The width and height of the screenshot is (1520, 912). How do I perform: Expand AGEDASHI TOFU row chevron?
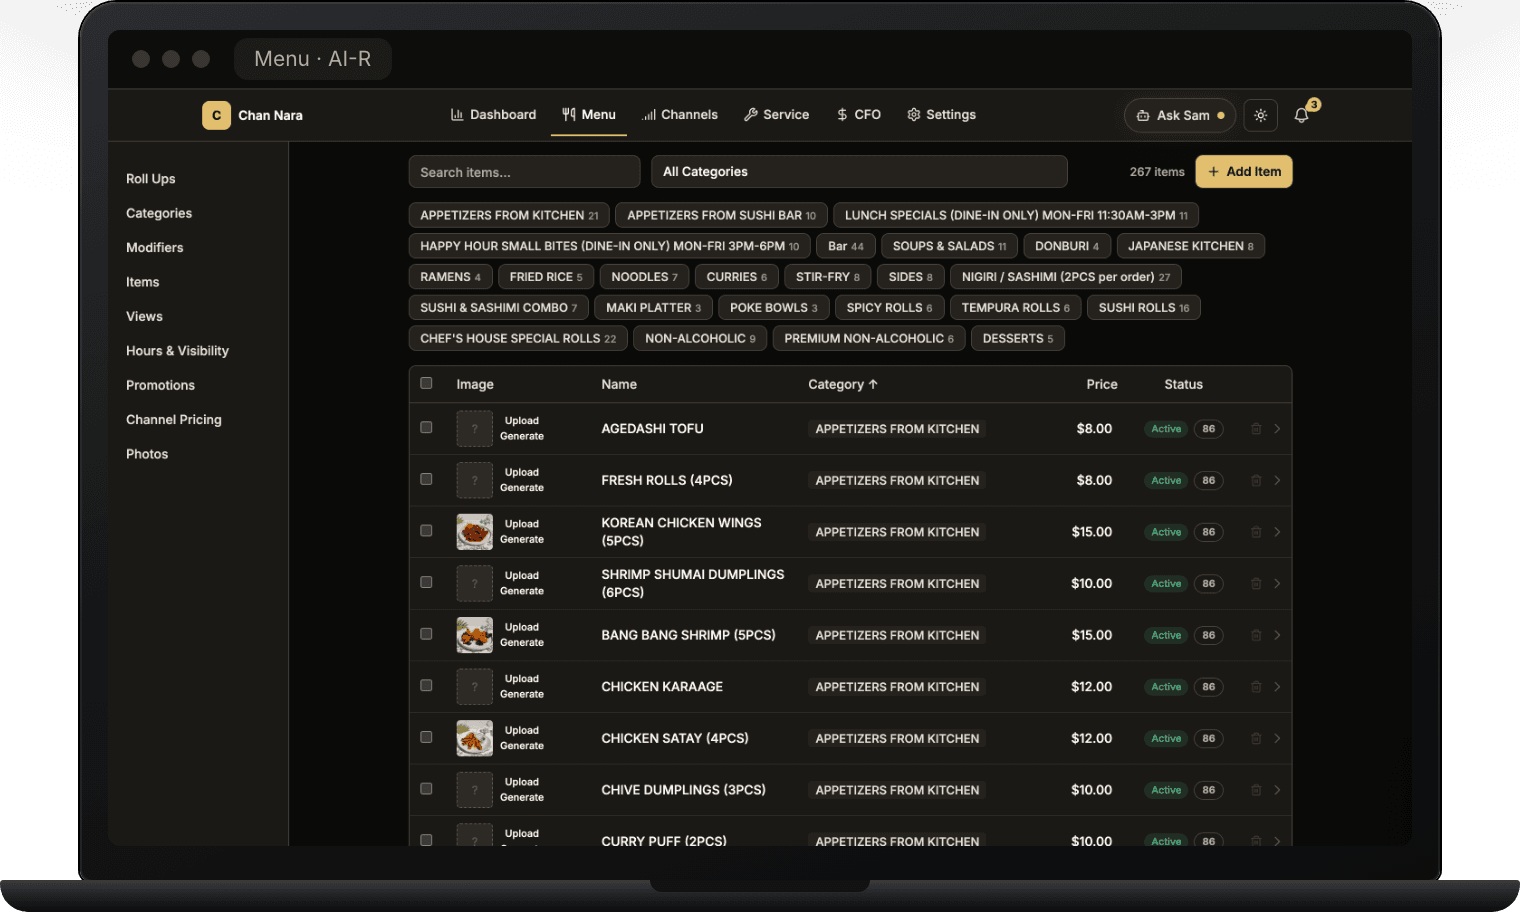[1277, 429]
